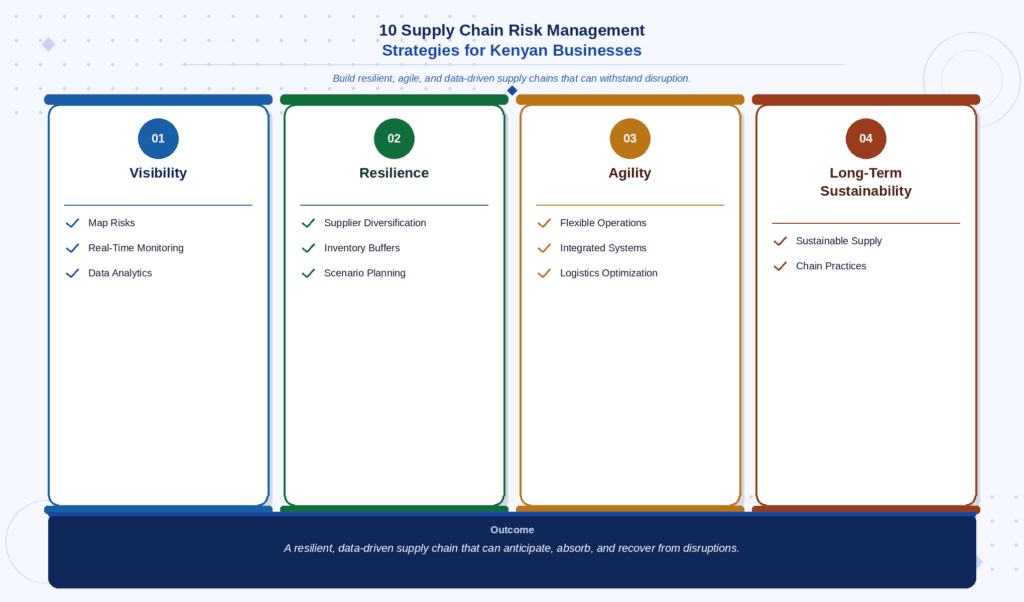Screen dimensions: 1024x602
Task: Click the 03 Agility number badge
Action: [630, 138]
